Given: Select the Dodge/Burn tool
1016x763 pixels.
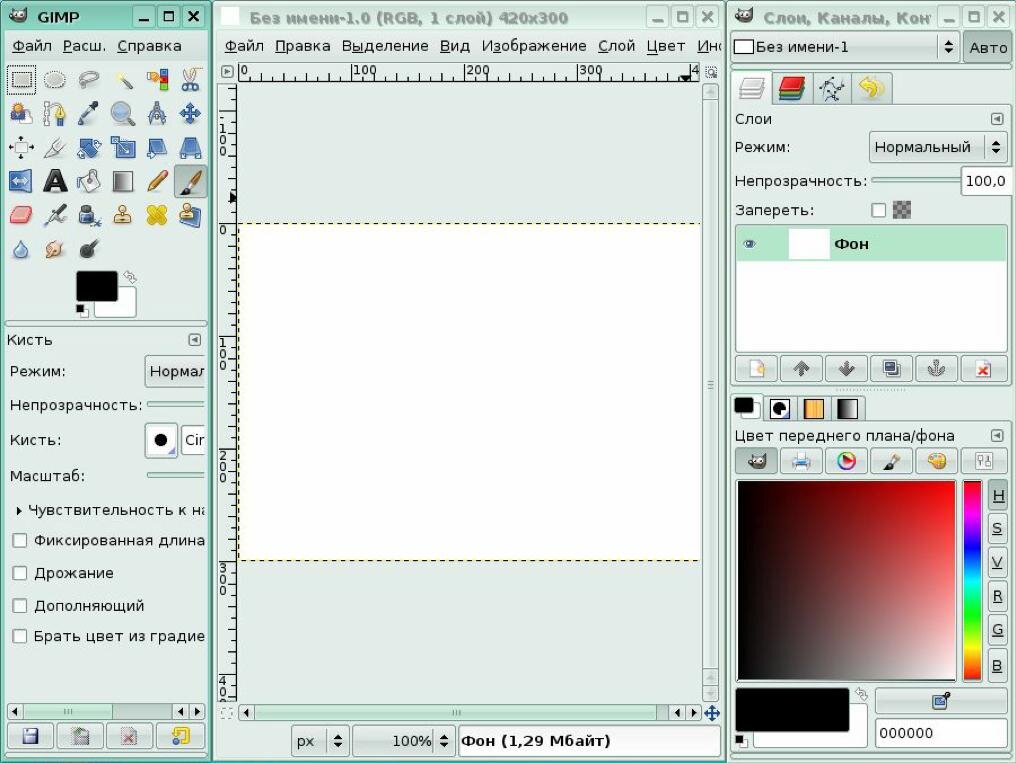Looking at the screenshot, I should [89, 249].
